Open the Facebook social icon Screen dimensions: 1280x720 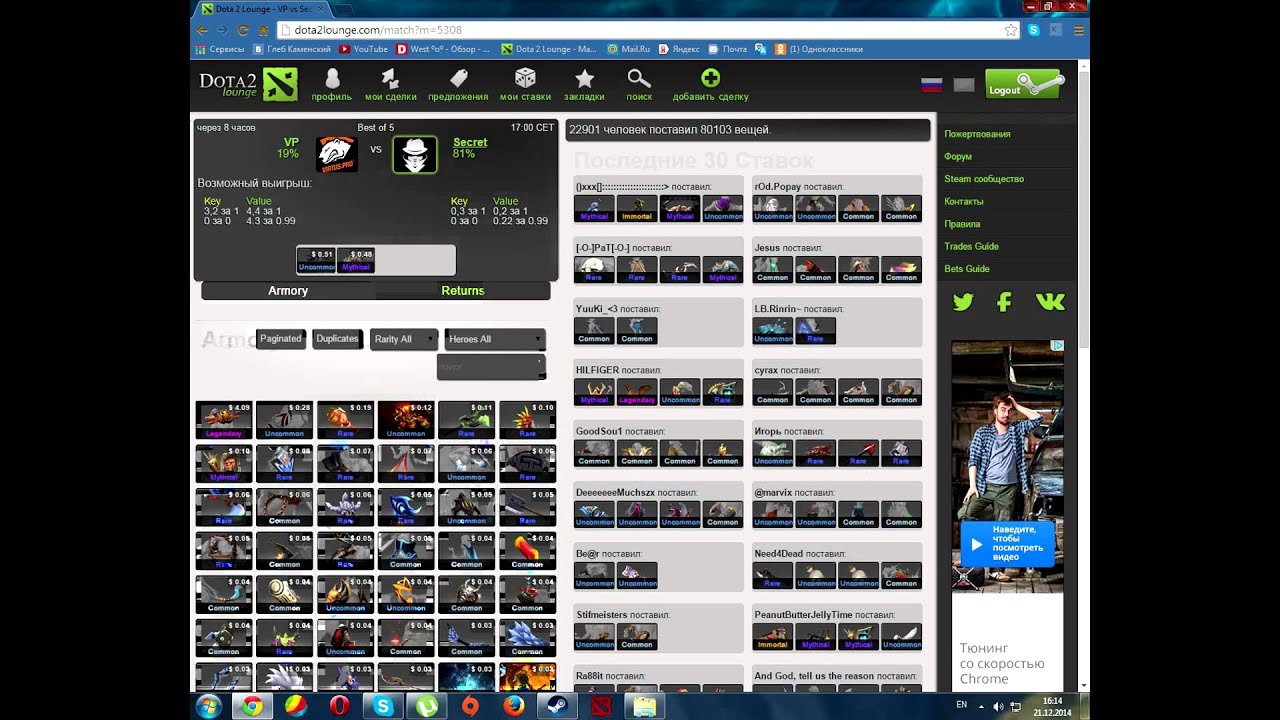pos(1004,302)
